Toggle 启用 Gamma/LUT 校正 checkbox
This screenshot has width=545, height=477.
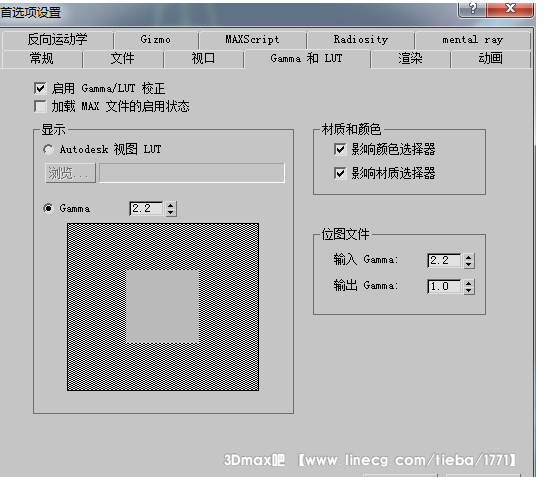(40, 88)
